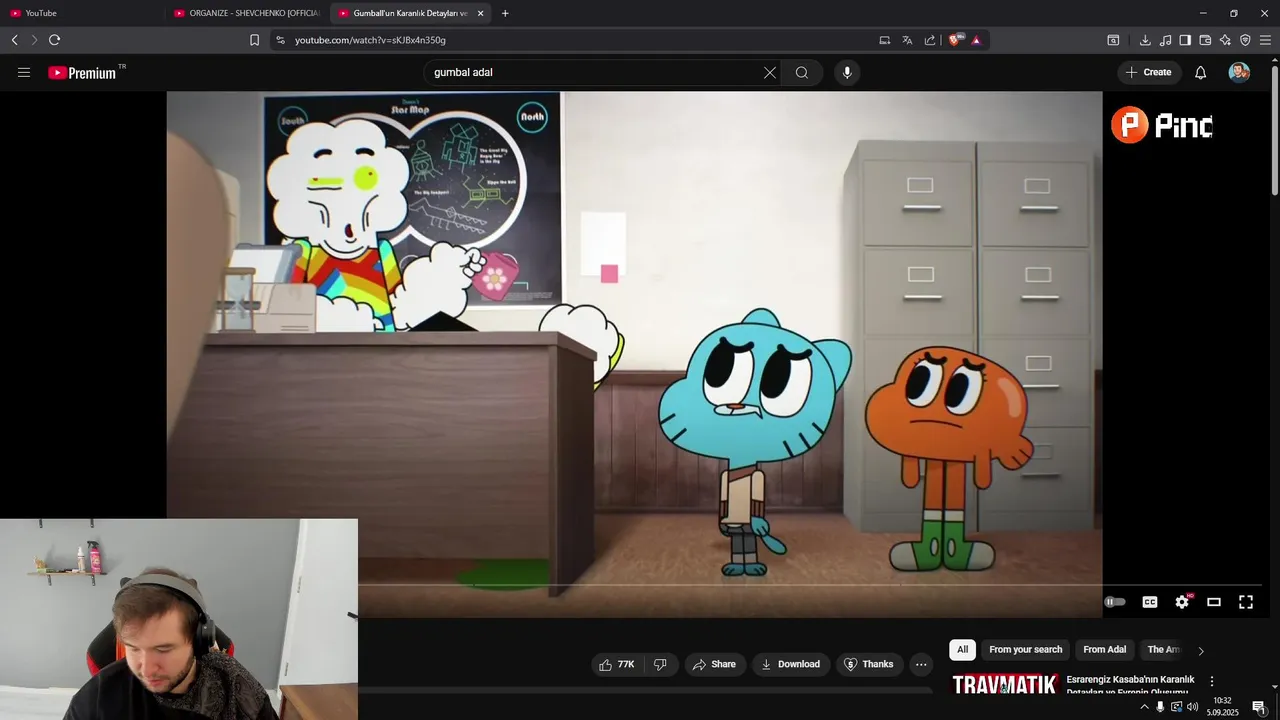Open the Travmatik recommended video thumbnail
Image resolution: width=1280 pixels, height=720 pixels.
click(x=1004, y=685)
